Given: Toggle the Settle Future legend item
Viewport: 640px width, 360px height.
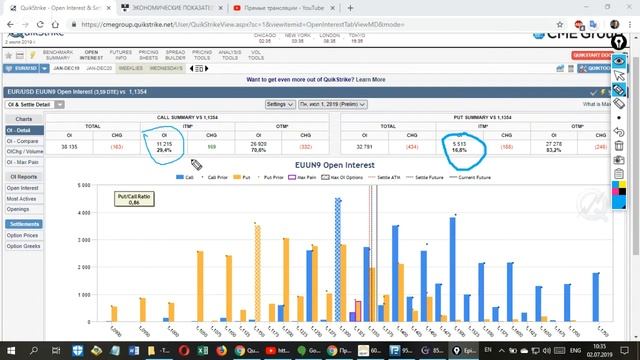Looking at the screenshot, I should point(424,178).
